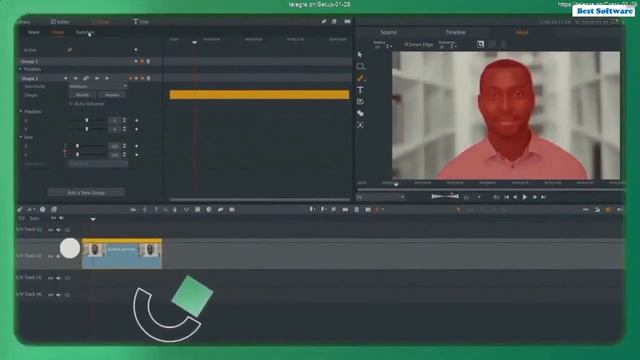Click the Replace shape button
This screenshot has height=360, width=640.
click(x=112, y=95)
